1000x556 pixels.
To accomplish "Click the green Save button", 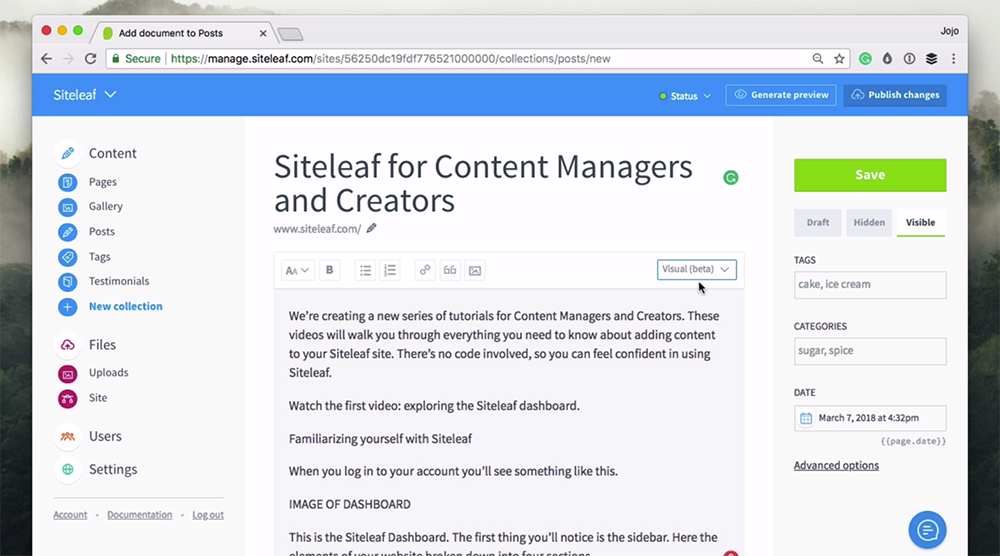I will [x=870, y=175].
